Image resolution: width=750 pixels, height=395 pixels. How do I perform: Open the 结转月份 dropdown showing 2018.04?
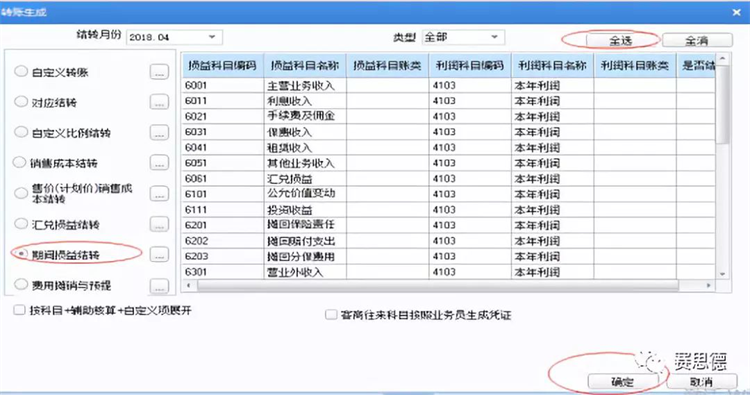[x=174, y=37]
